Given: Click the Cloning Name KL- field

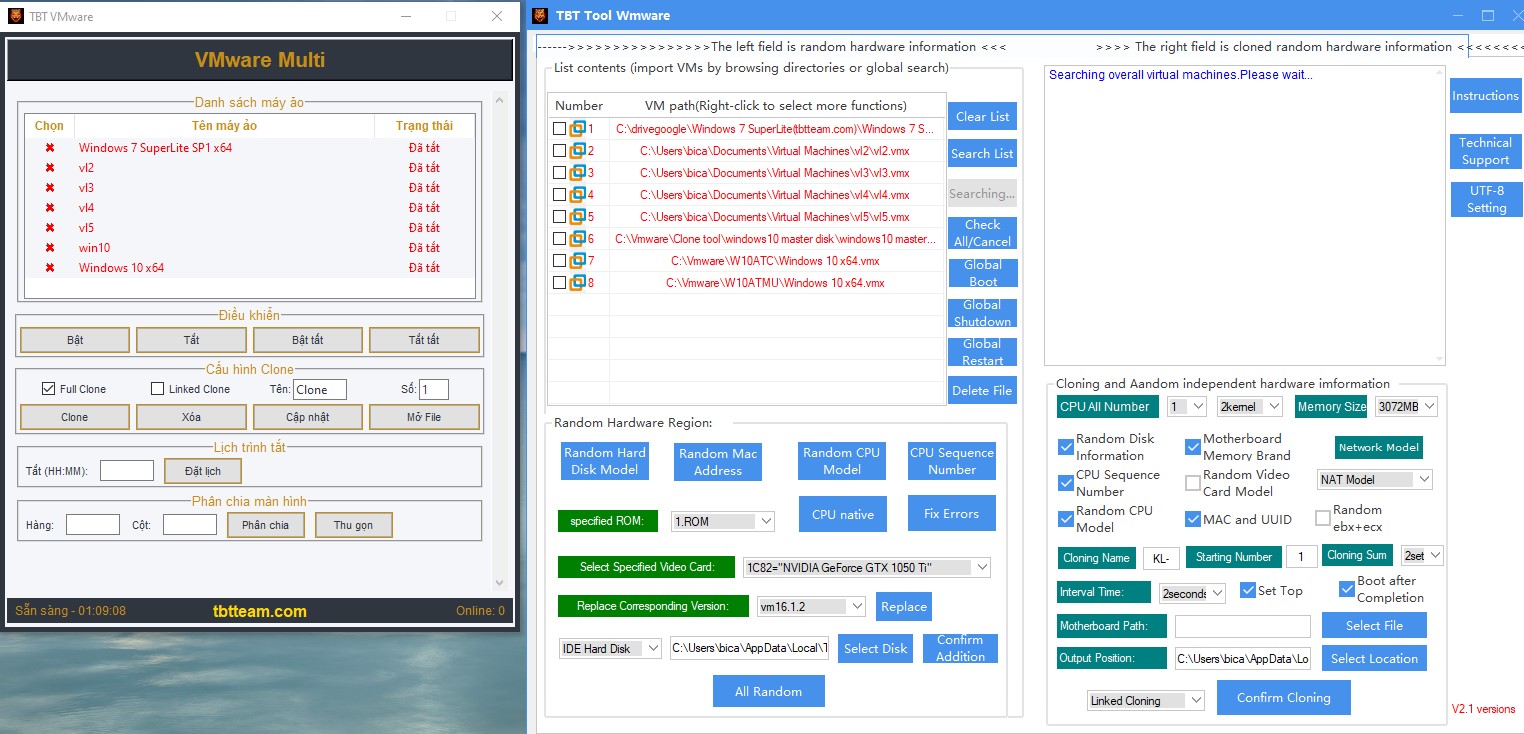Looking at the screenshot, I should click(1161, 558).
